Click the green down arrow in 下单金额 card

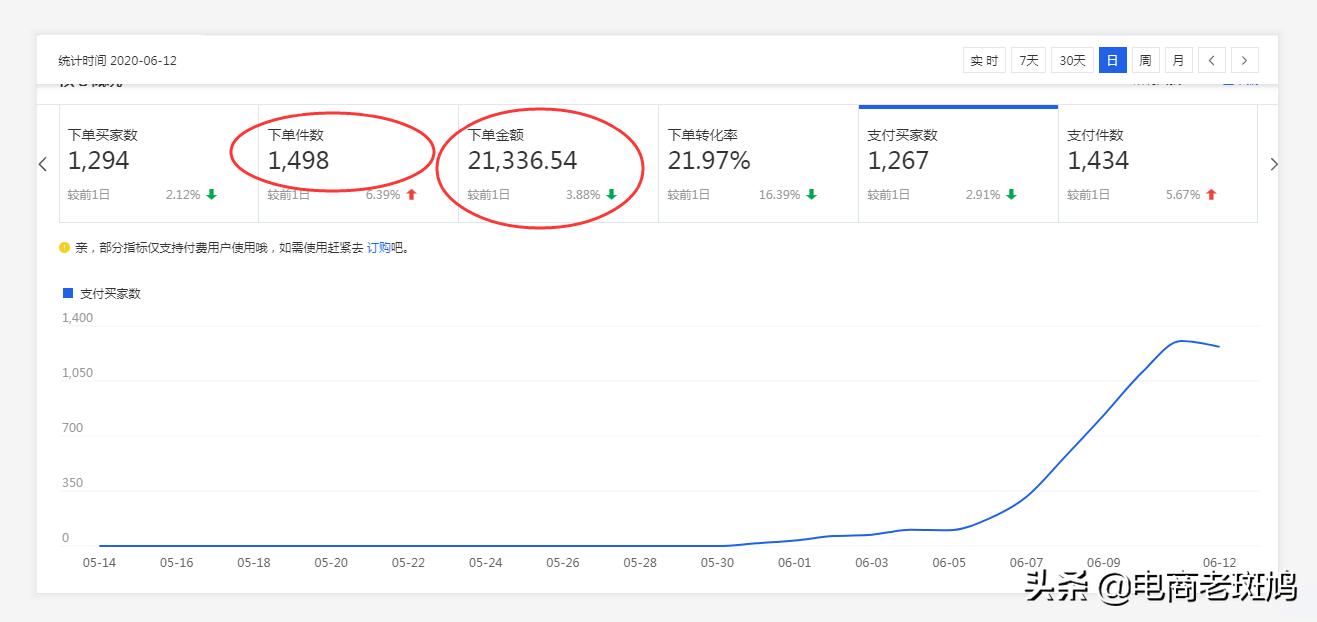(611, 195)
